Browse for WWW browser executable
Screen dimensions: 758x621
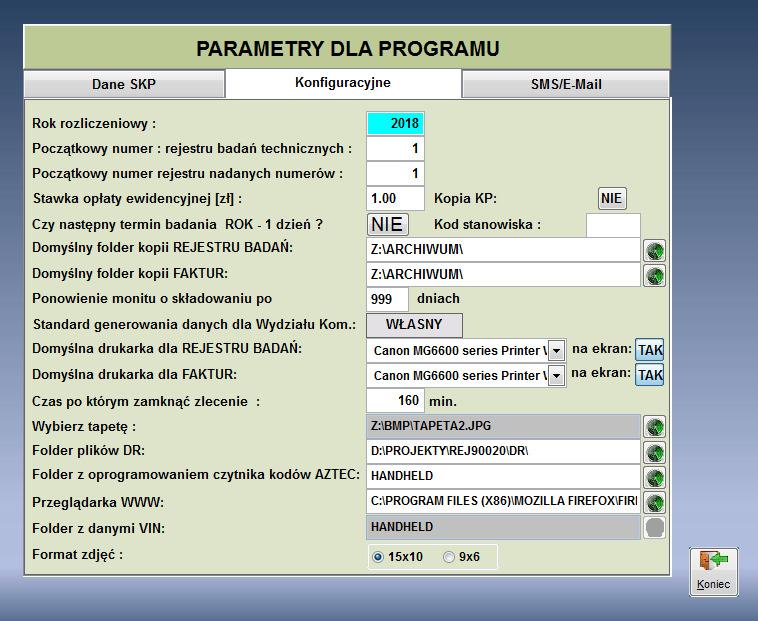(654, 503)
